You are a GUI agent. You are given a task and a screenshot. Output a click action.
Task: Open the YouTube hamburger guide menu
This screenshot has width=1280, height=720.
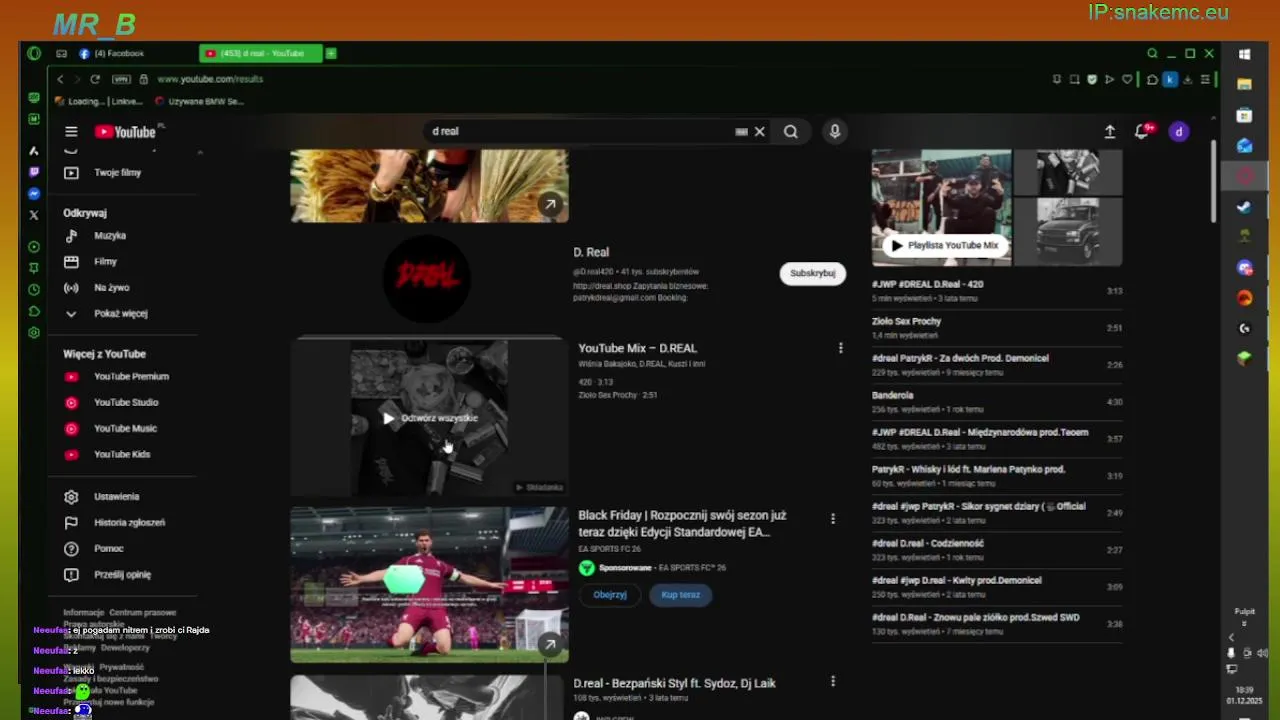(71, 131)
